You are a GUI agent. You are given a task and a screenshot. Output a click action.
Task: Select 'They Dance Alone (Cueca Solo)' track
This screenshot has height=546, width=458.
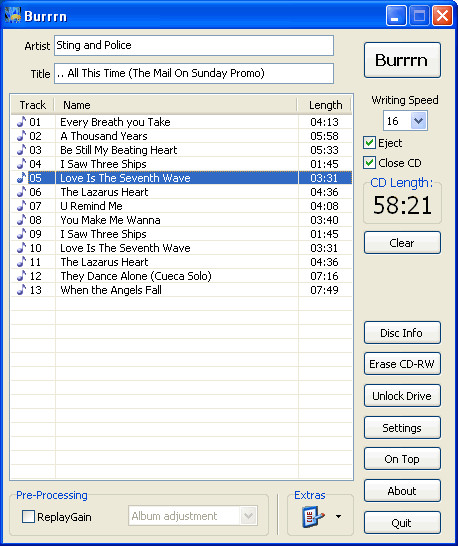click(181, 276)
